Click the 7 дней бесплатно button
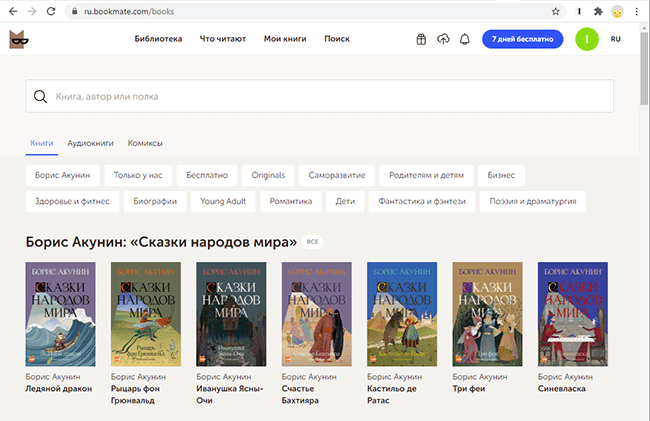The width and height of the screenshot is (650, 421). (522, 39)
